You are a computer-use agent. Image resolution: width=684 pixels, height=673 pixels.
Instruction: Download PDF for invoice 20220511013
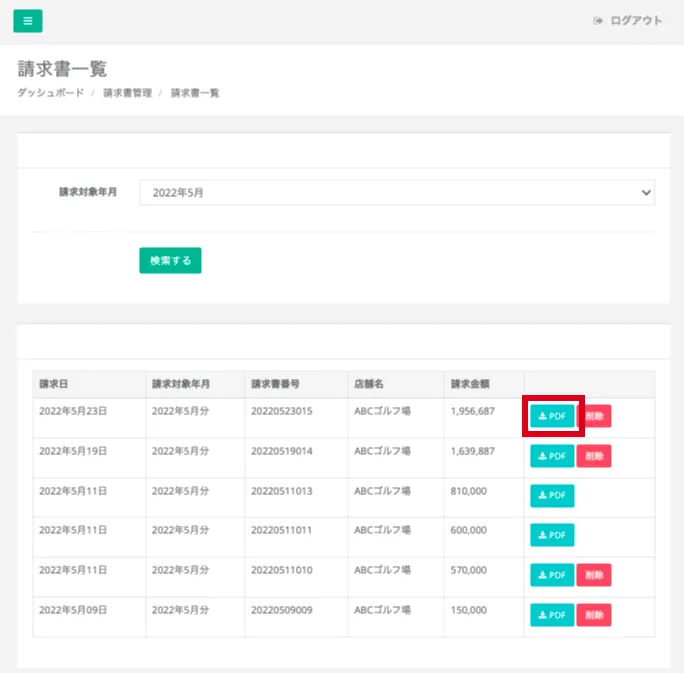coord(552,495)
